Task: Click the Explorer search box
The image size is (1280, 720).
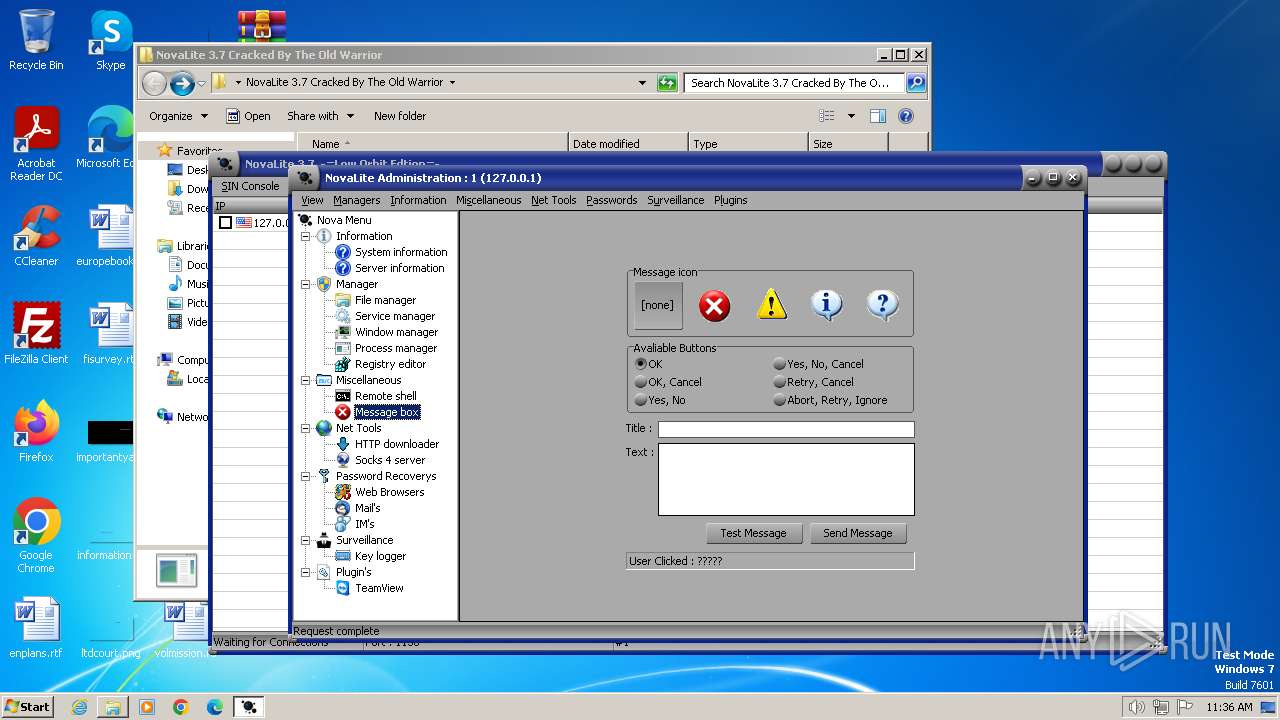Action: (x=795, y=83)
